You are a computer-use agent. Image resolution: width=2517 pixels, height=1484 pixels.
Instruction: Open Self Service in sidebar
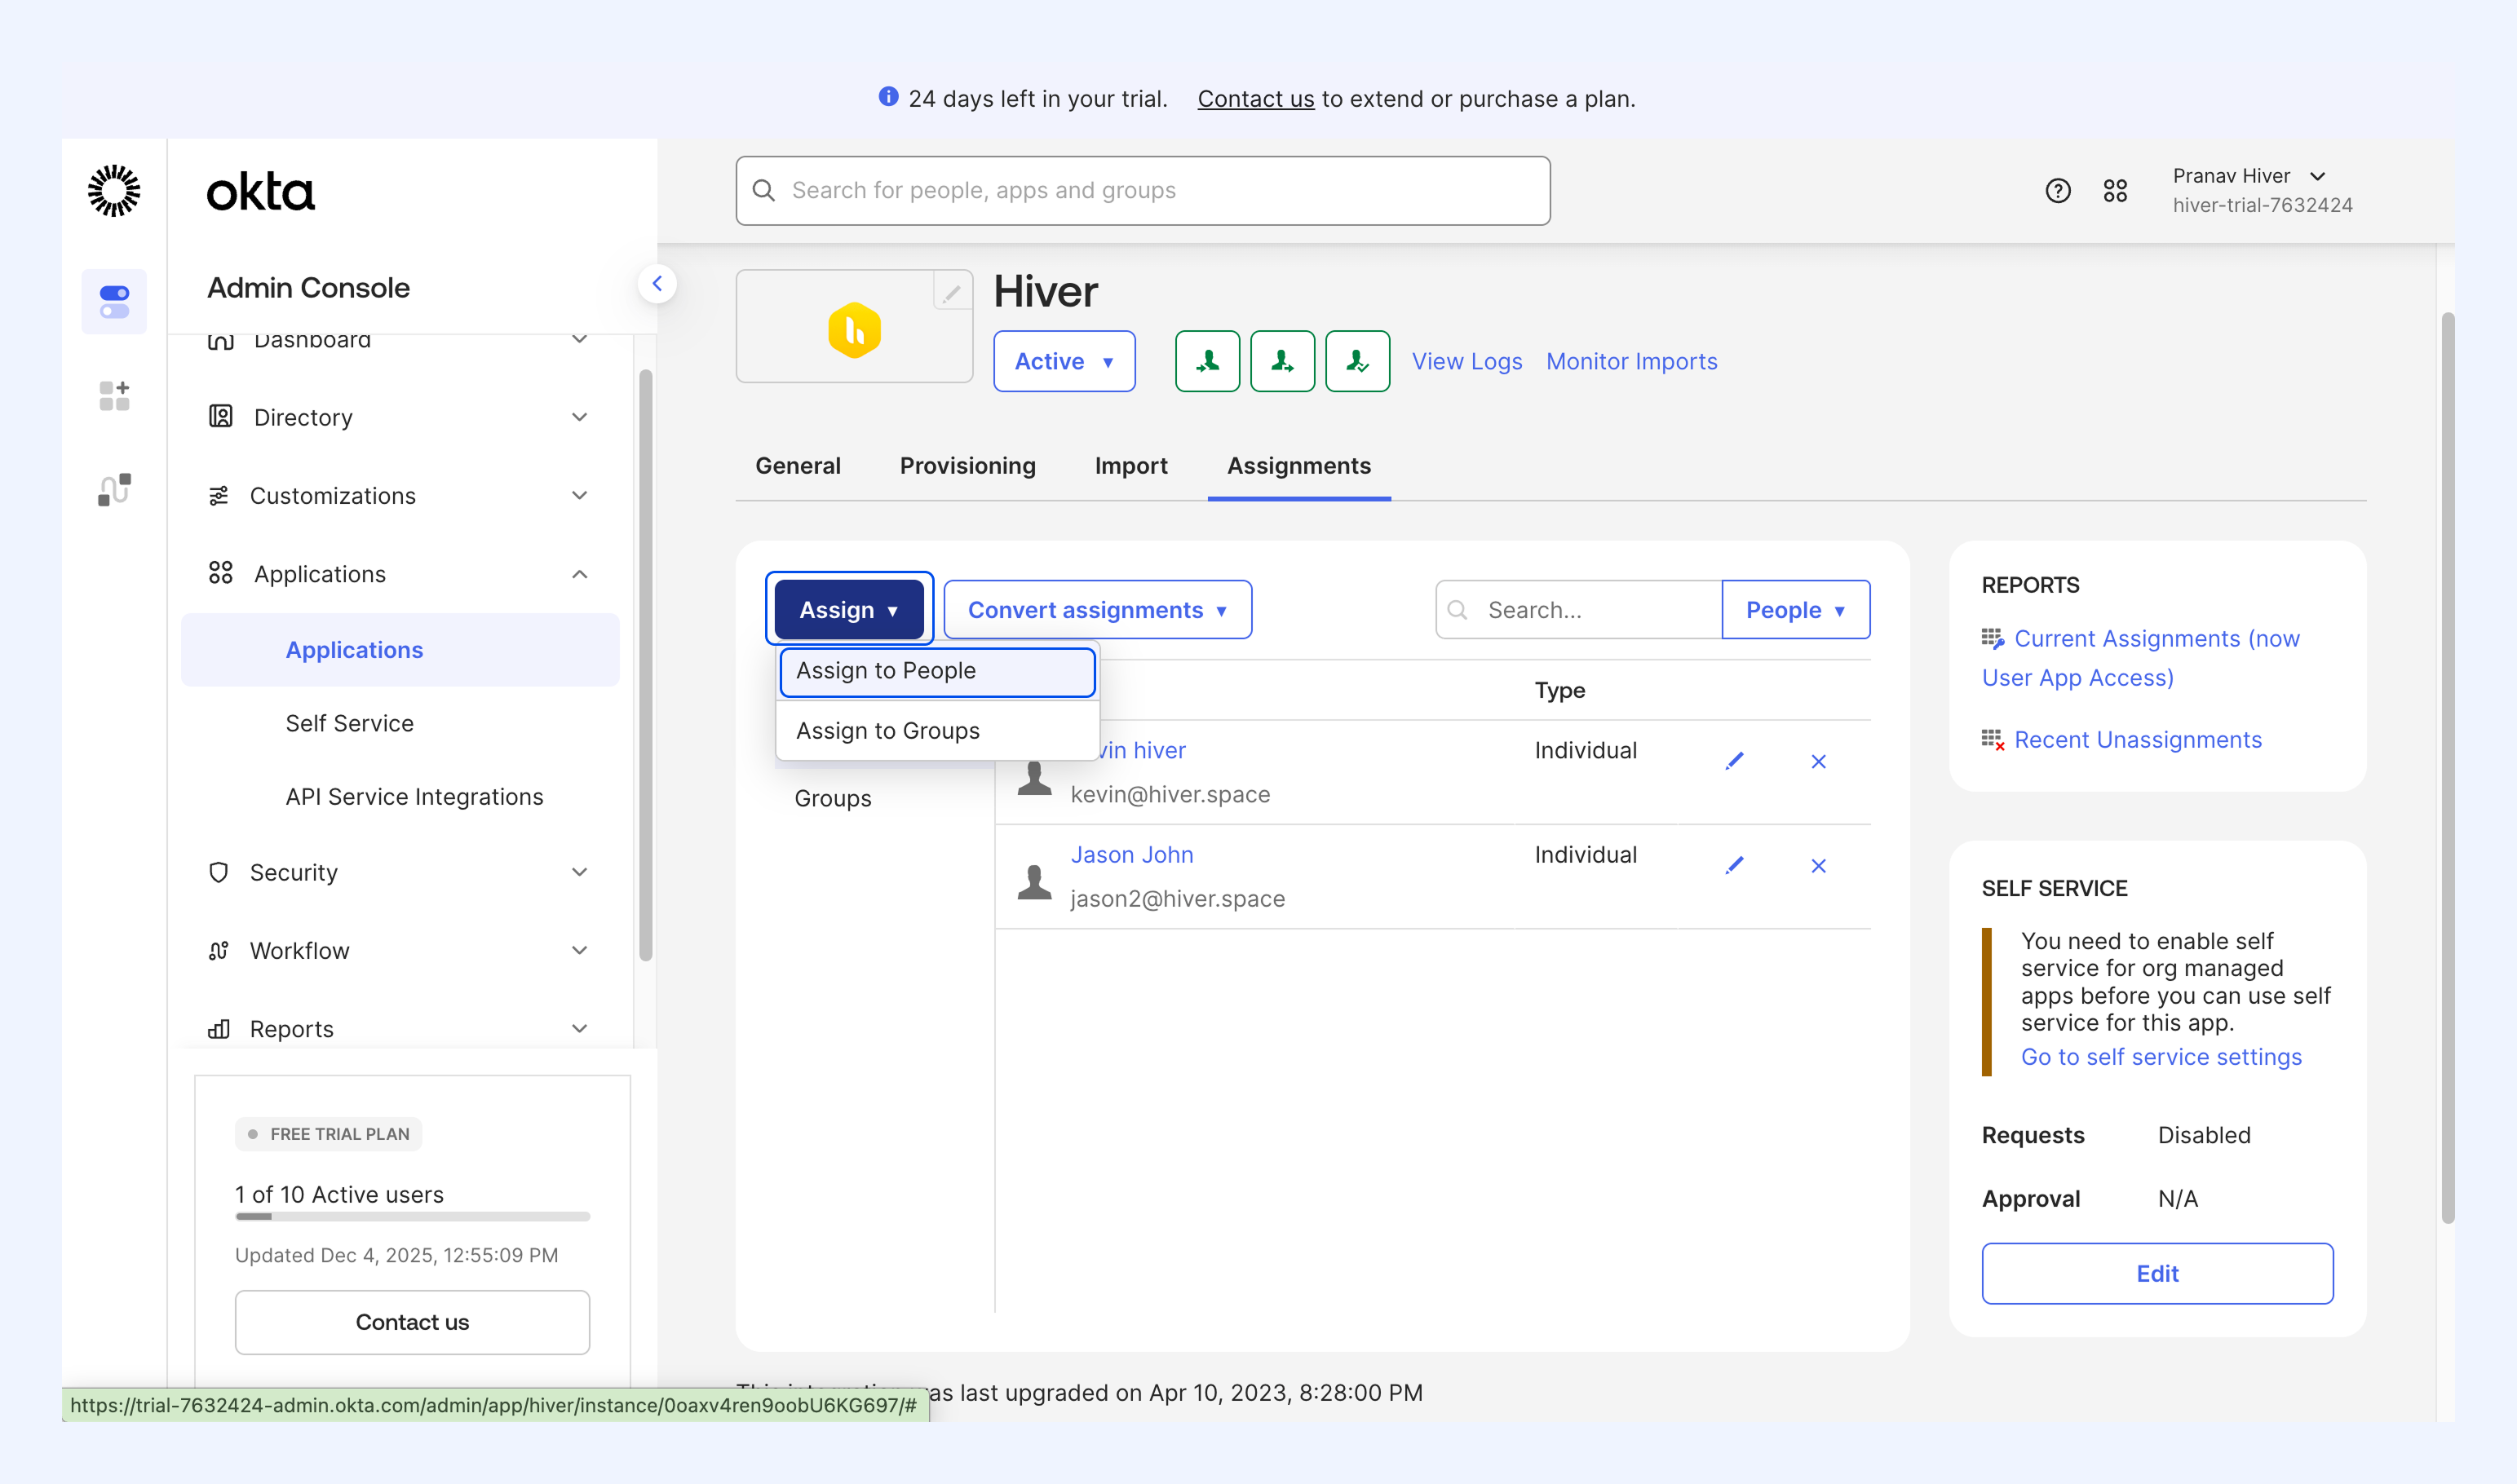click(349, 723)
